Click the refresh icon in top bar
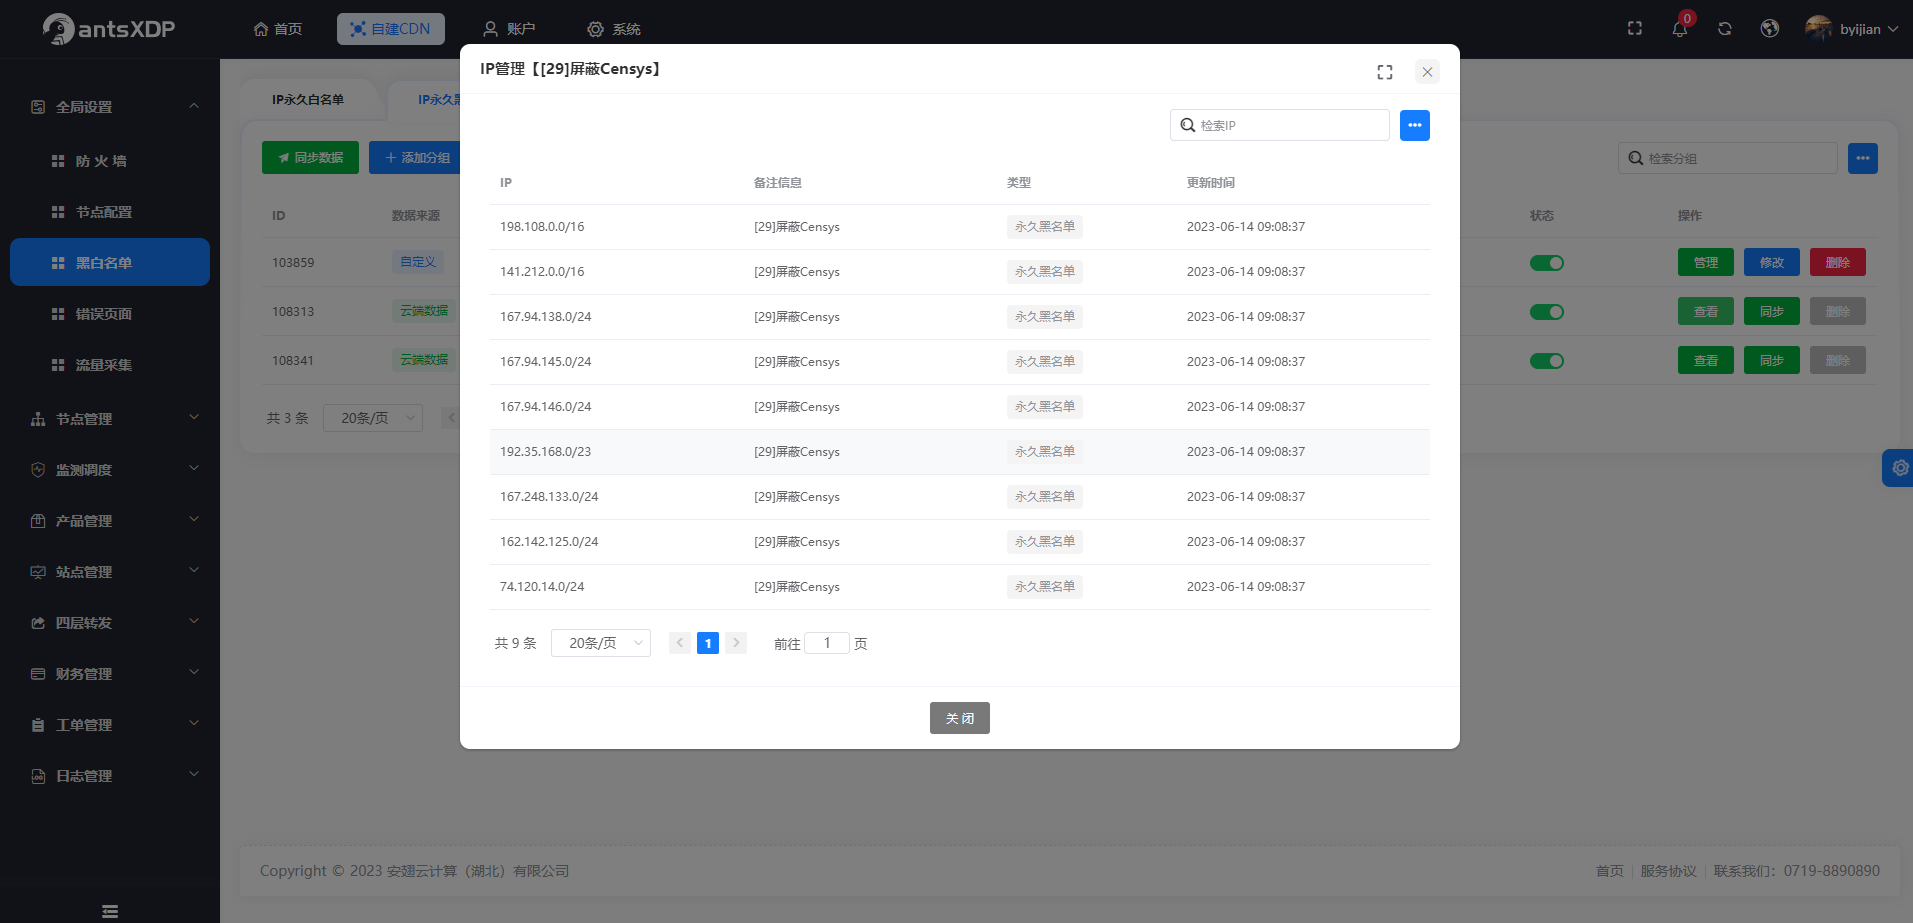This screenshot has width=1913, height=923. (1725, 29)
